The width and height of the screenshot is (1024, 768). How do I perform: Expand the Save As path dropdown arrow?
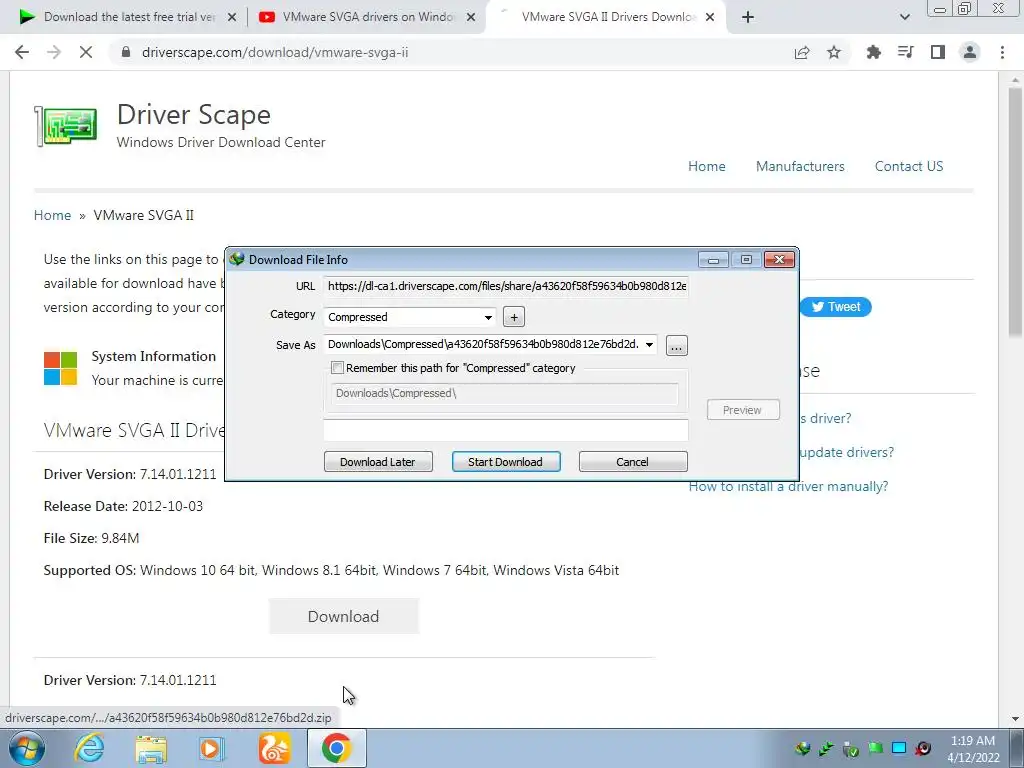pos(649,345)
